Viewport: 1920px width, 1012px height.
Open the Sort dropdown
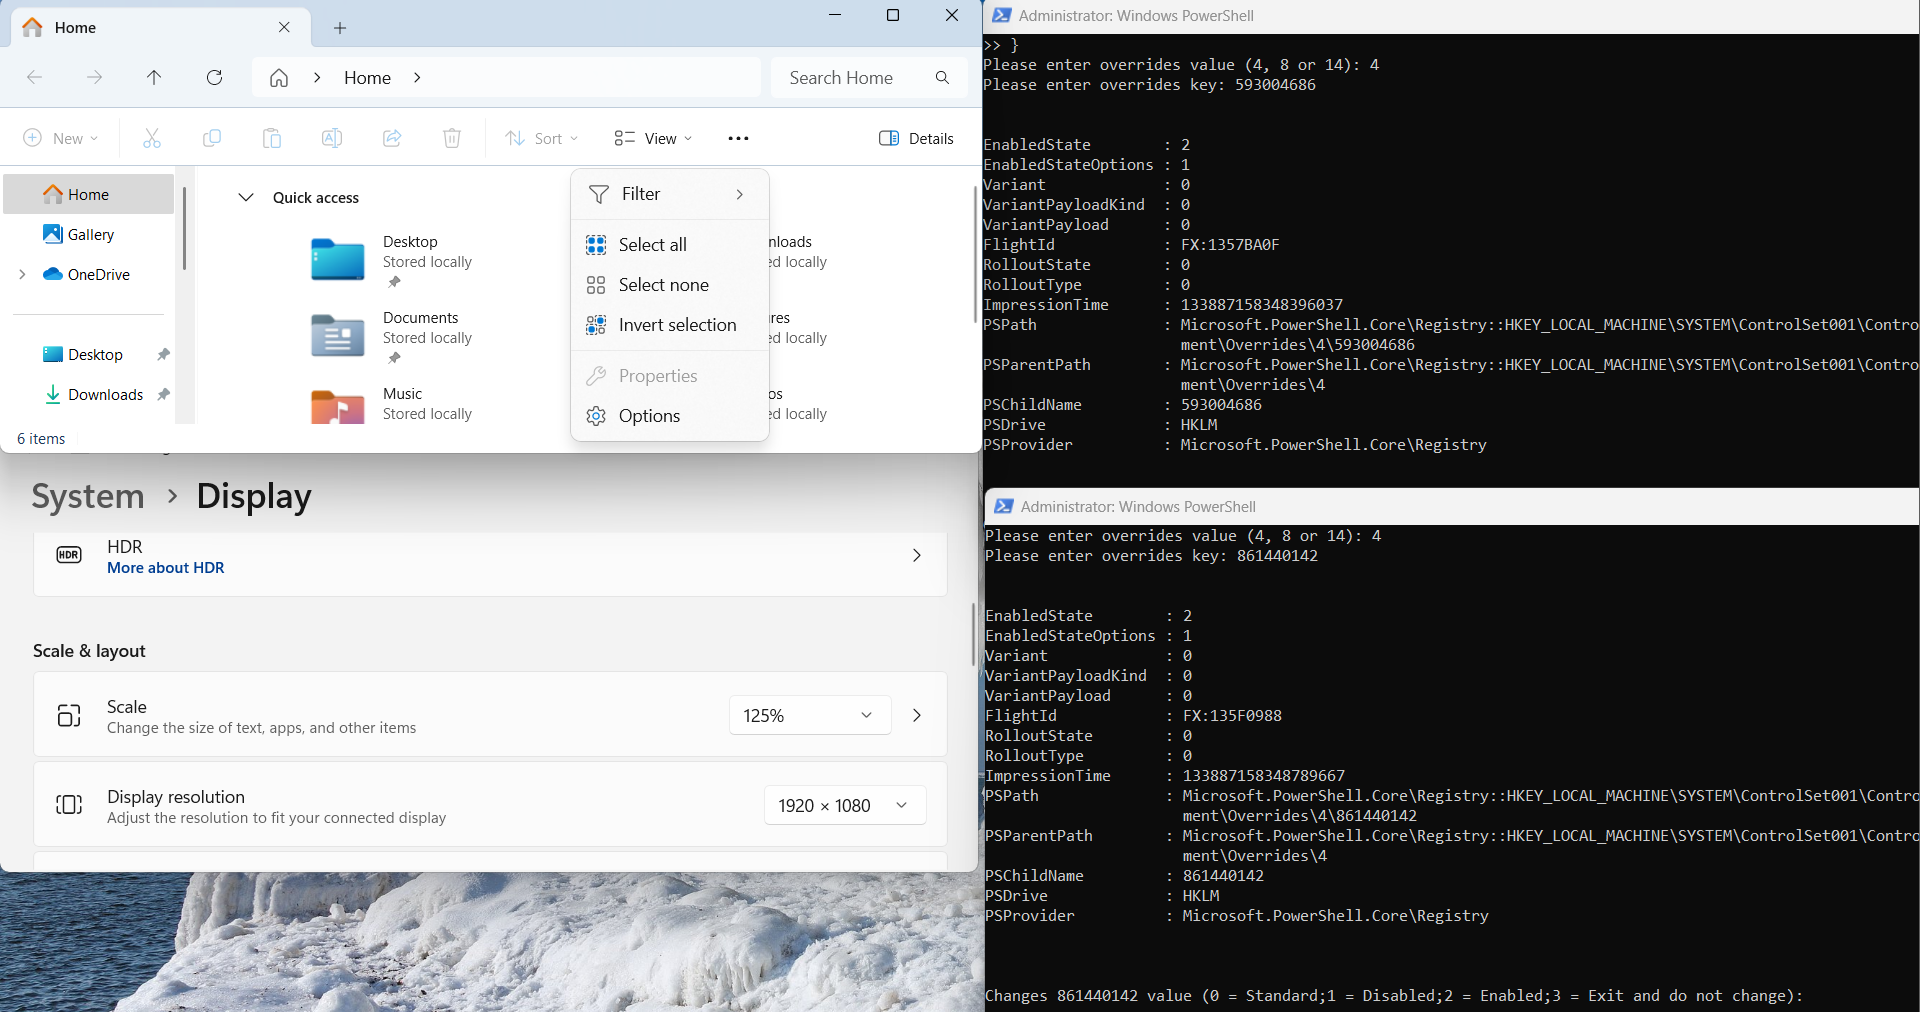click(542, 138)
